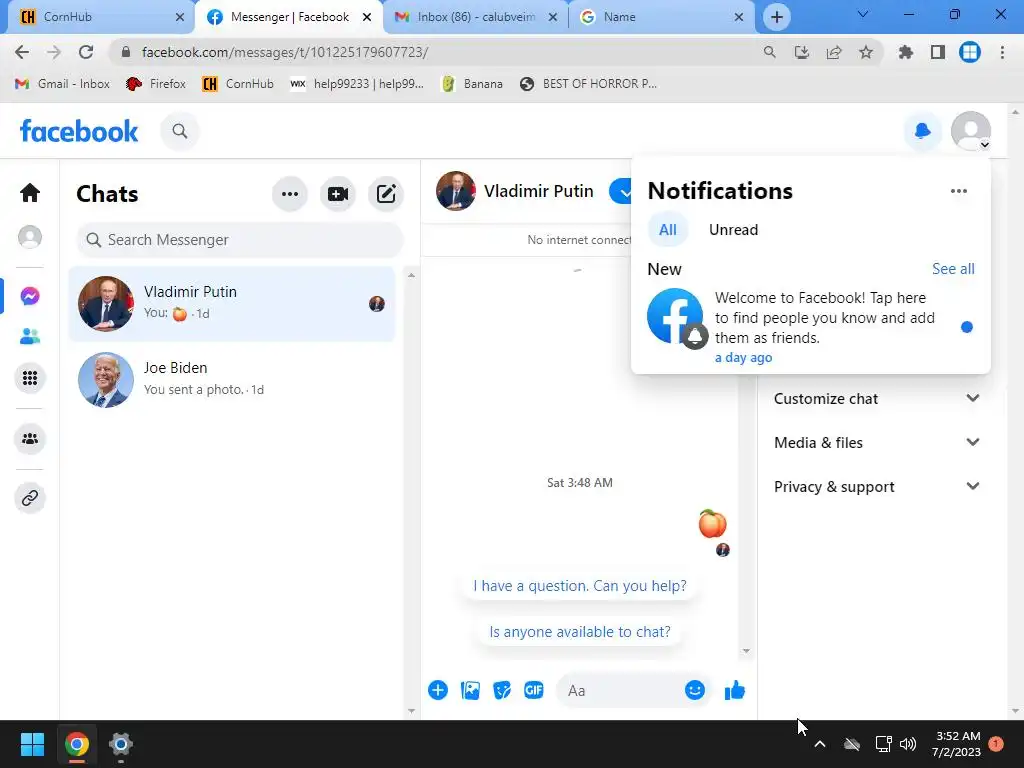Image resolution: width=1024 pixels, height=768 pixels.
Task: Go to Facebook Home icon in sidebar
Action: (x=30, y=193)
